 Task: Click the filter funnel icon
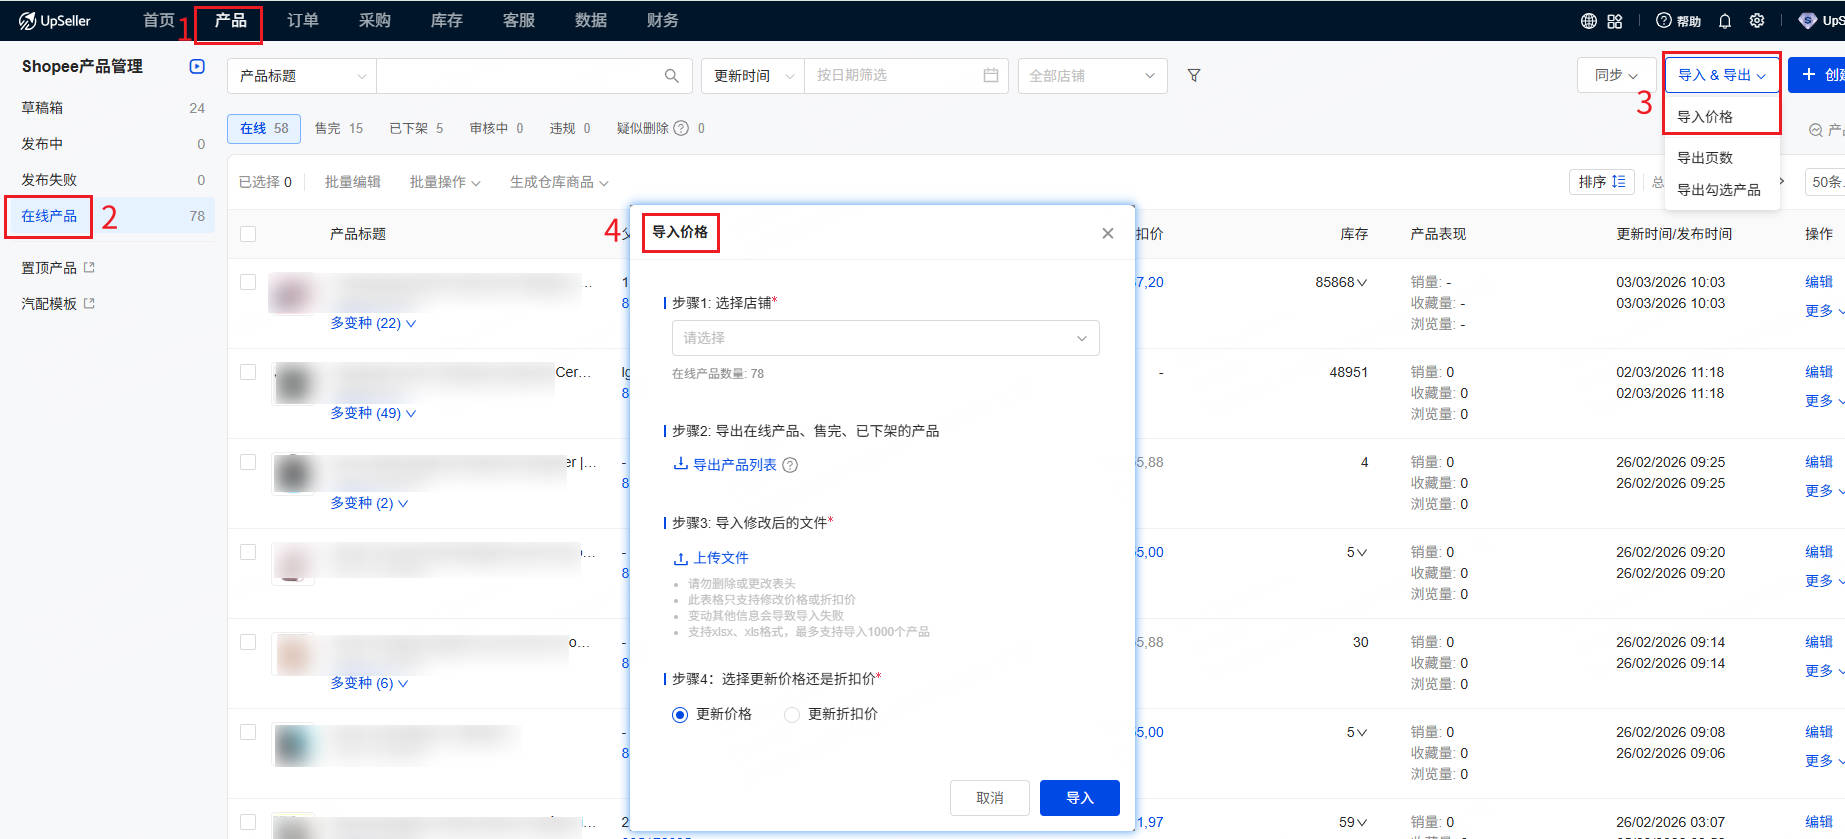click(x=1193, y=75)
